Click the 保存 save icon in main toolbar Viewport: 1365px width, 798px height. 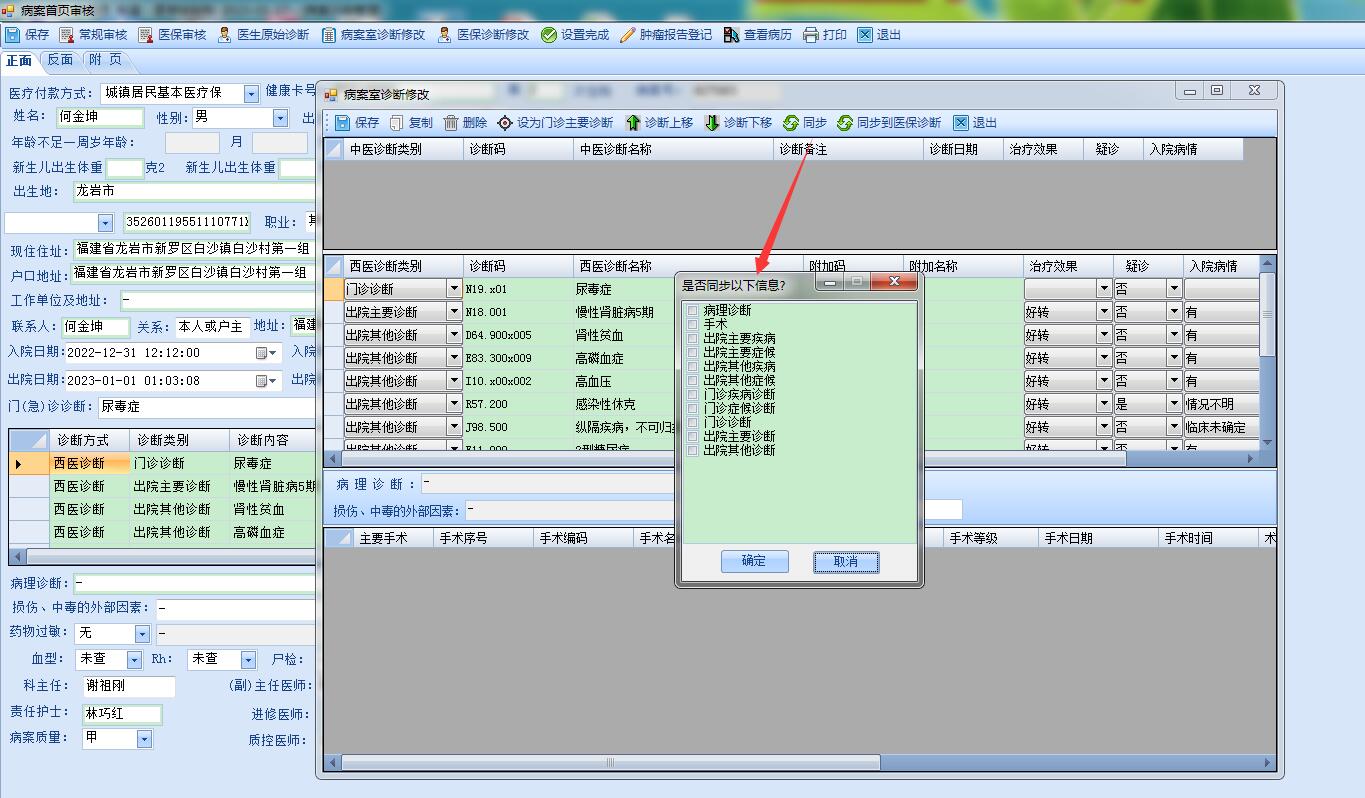point(13,34)
